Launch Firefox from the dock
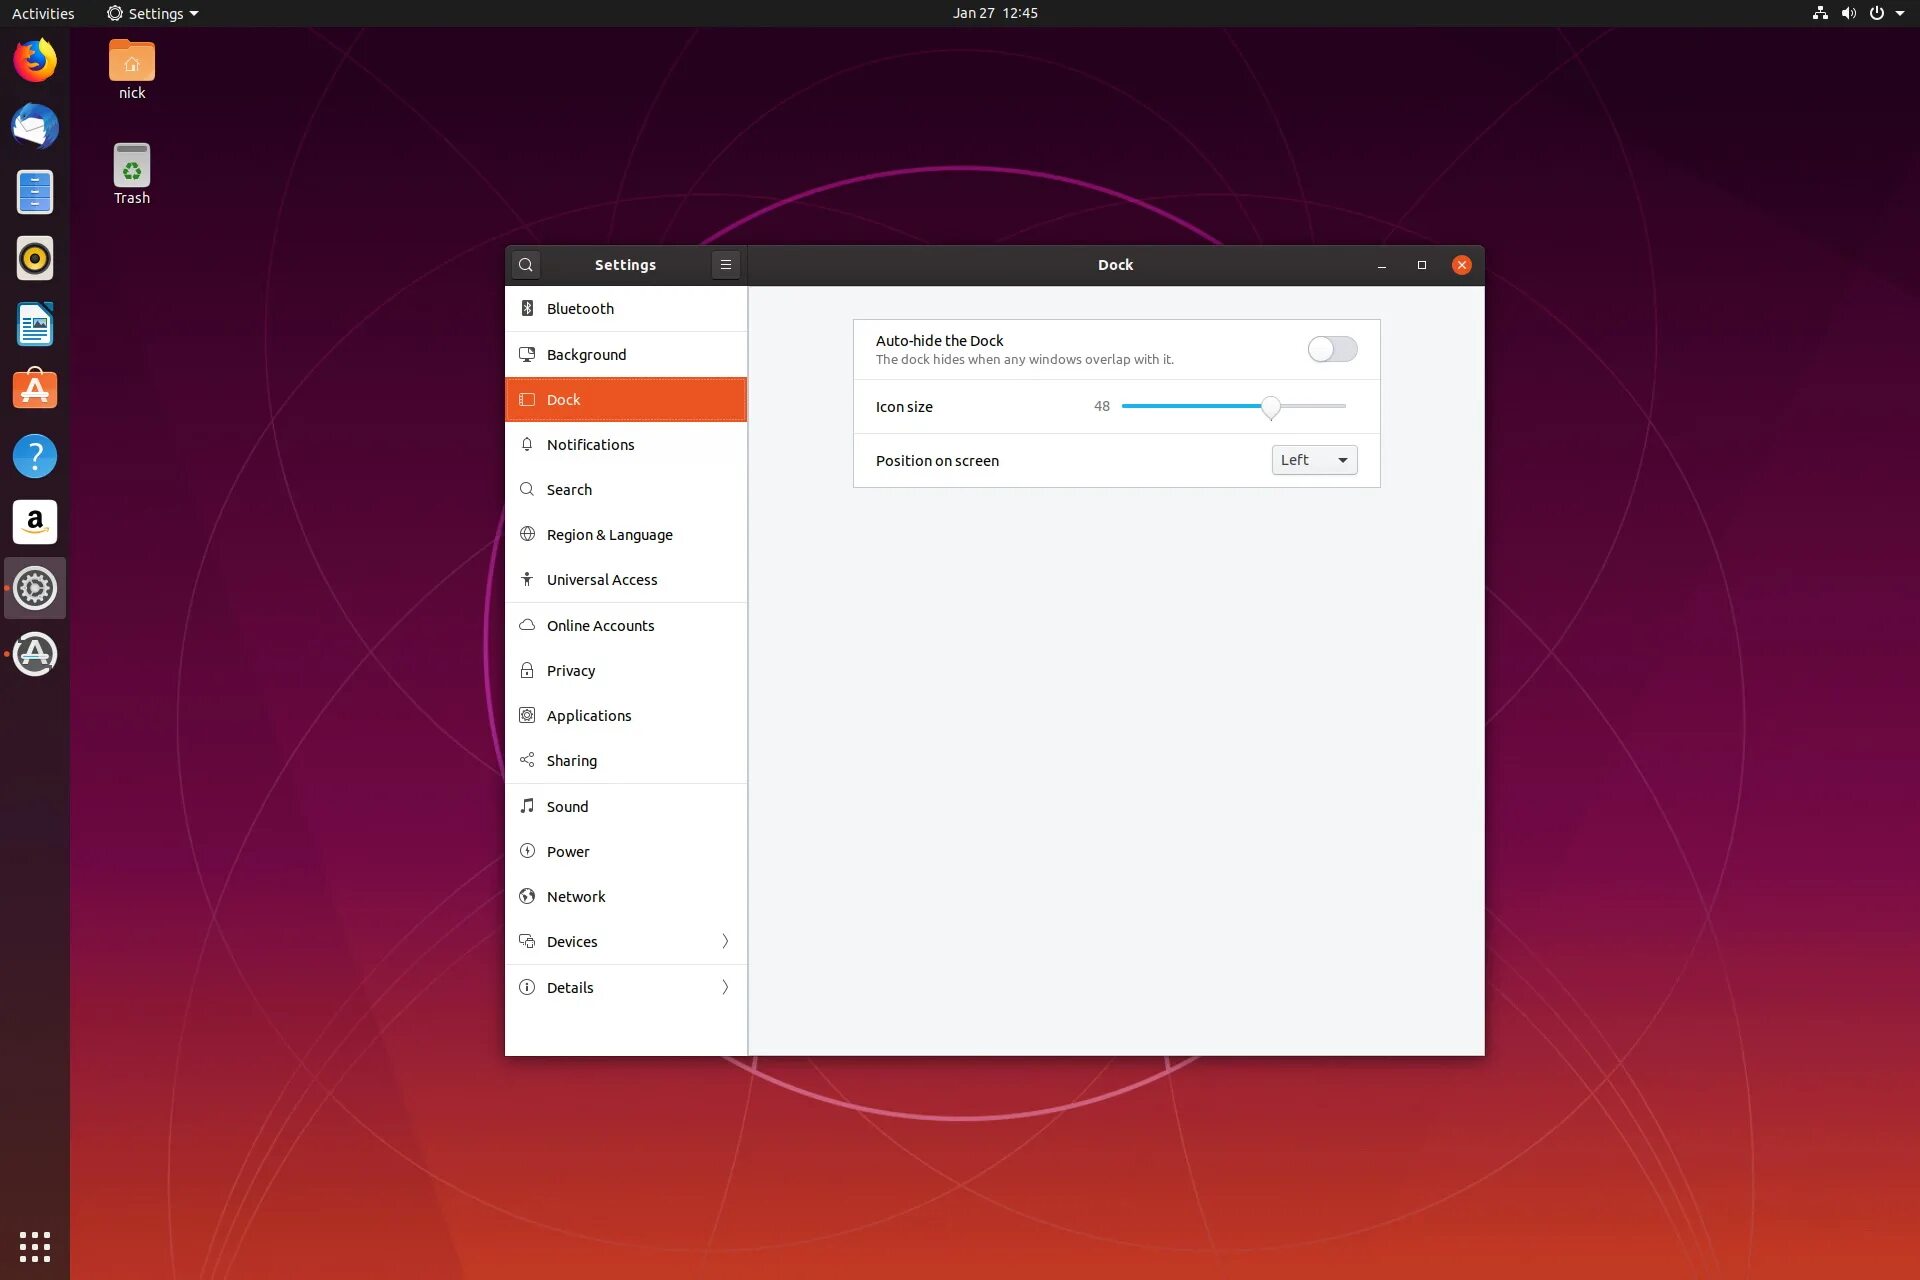 (35, 61)
